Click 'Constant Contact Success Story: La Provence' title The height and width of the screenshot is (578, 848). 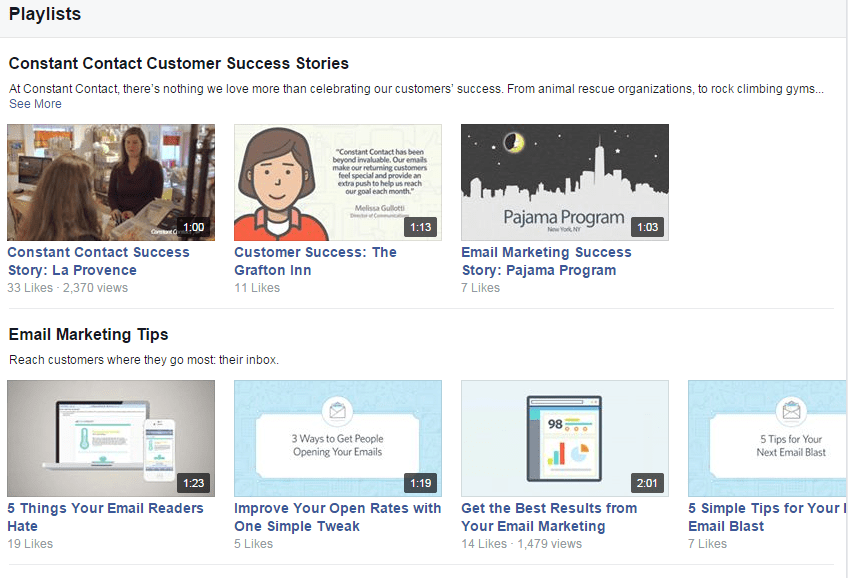pos(98,261)
